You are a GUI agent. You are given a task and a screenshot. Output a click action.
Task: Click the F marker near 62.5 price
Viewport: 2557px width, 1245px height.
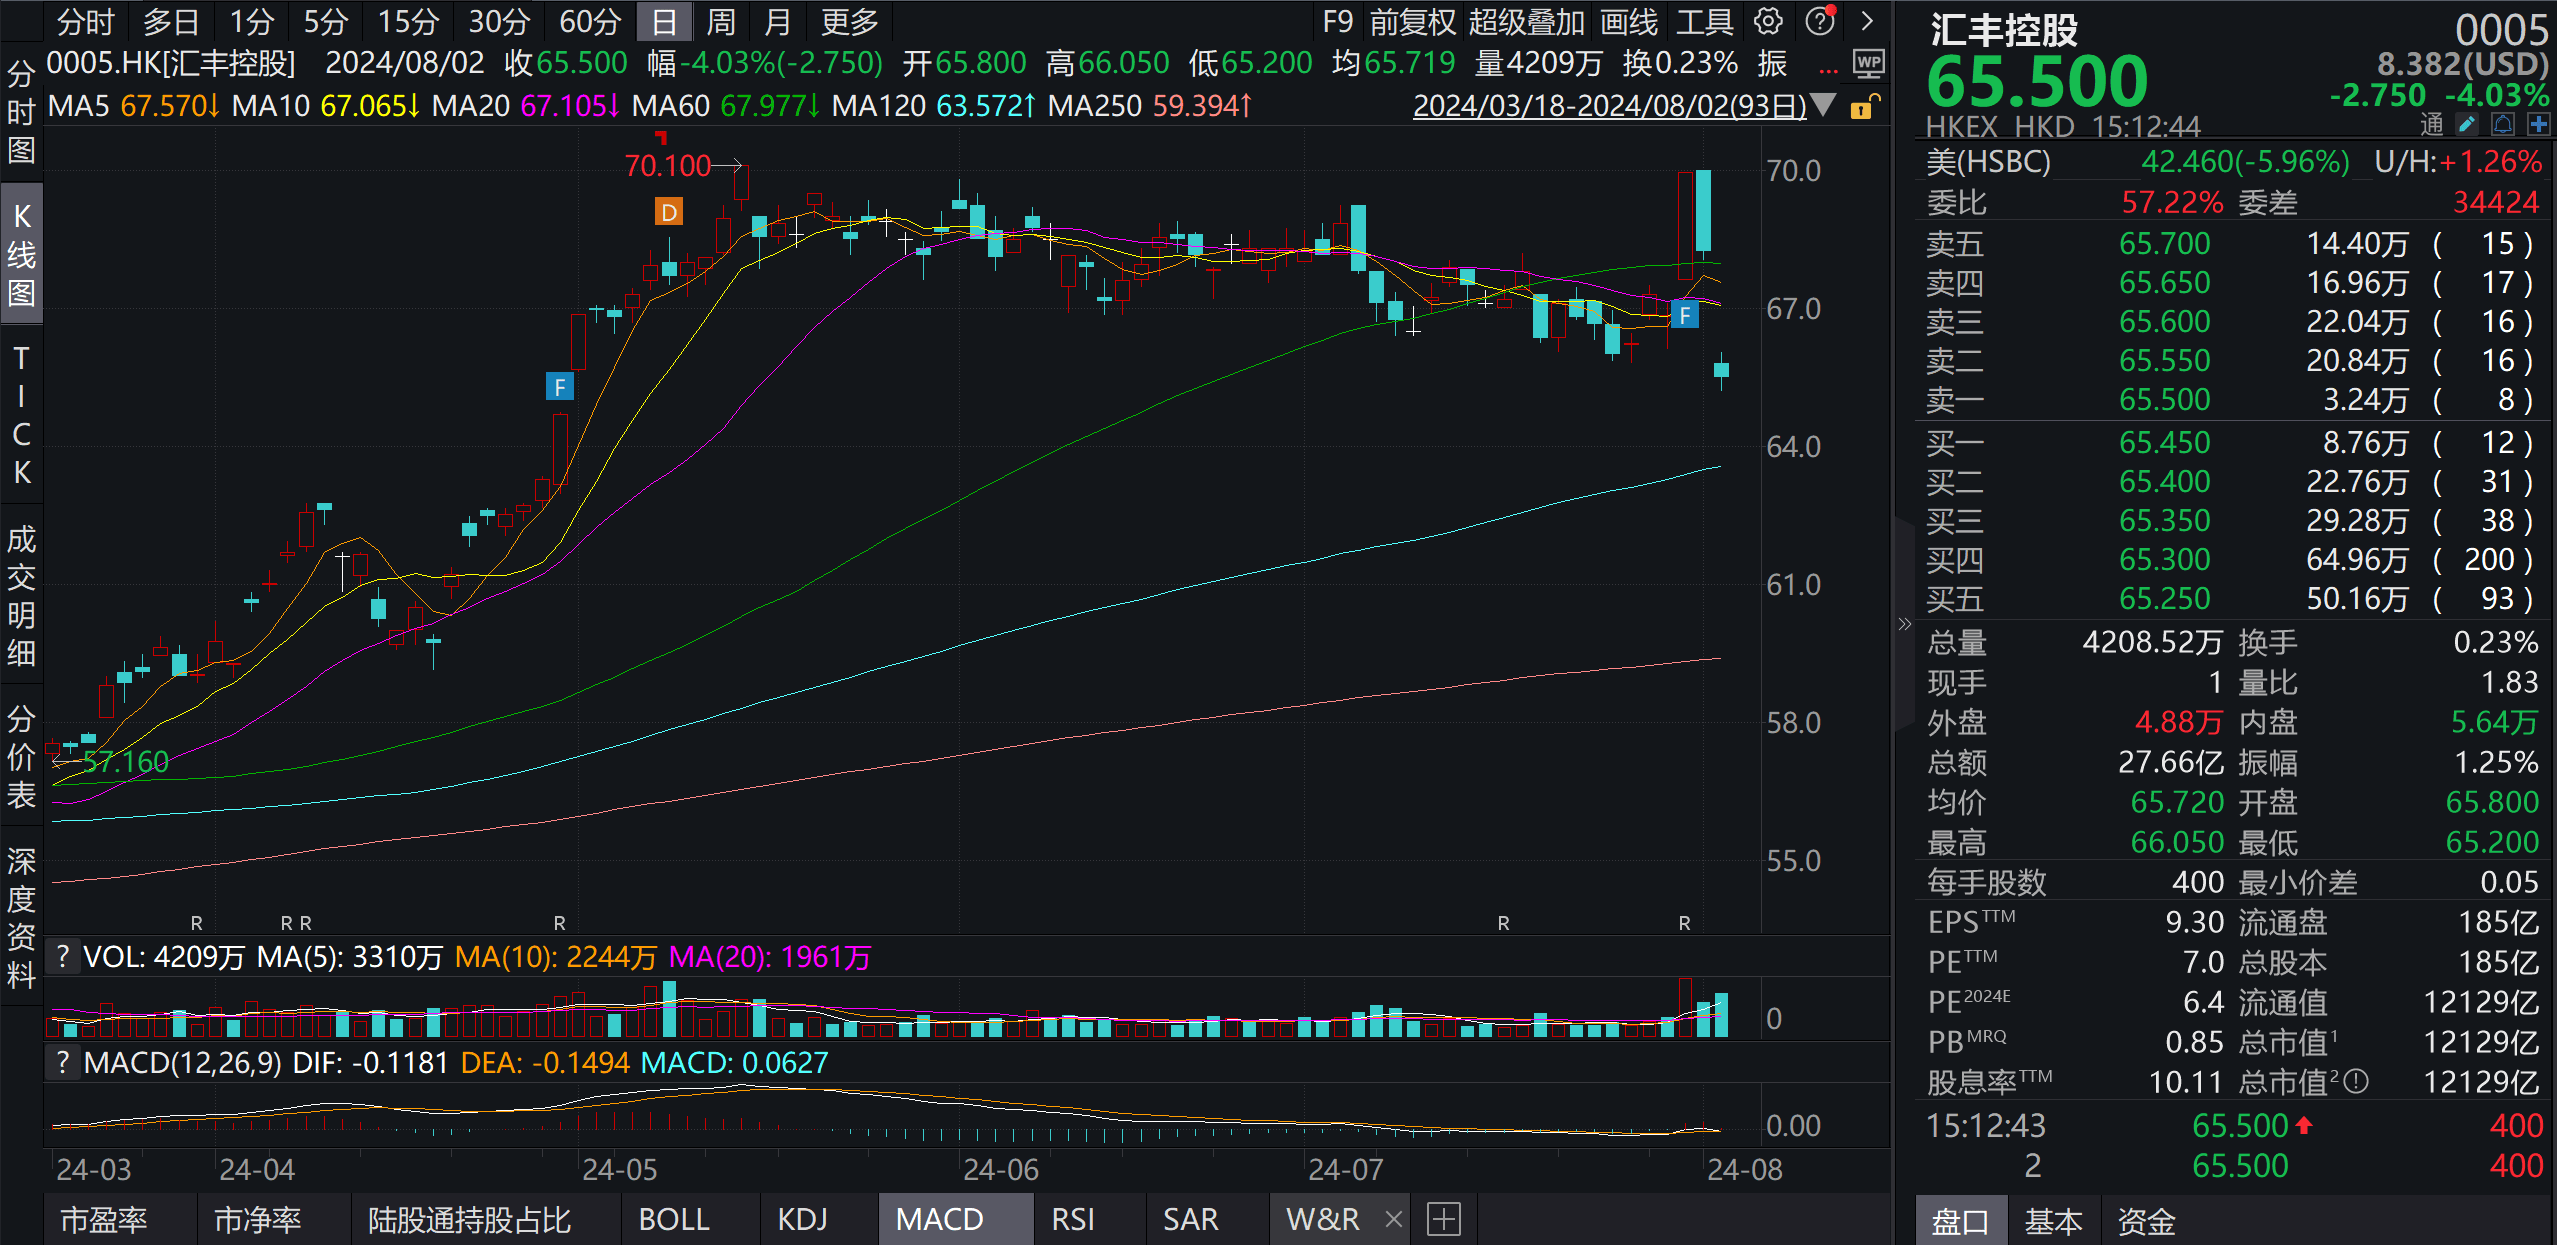click(x=560, y=387)
